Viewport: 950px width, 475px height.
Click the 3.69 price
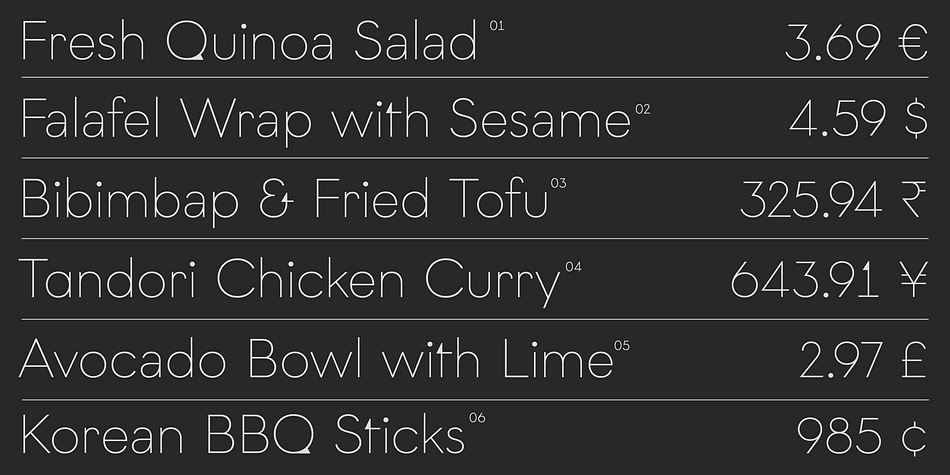[833, 42]
